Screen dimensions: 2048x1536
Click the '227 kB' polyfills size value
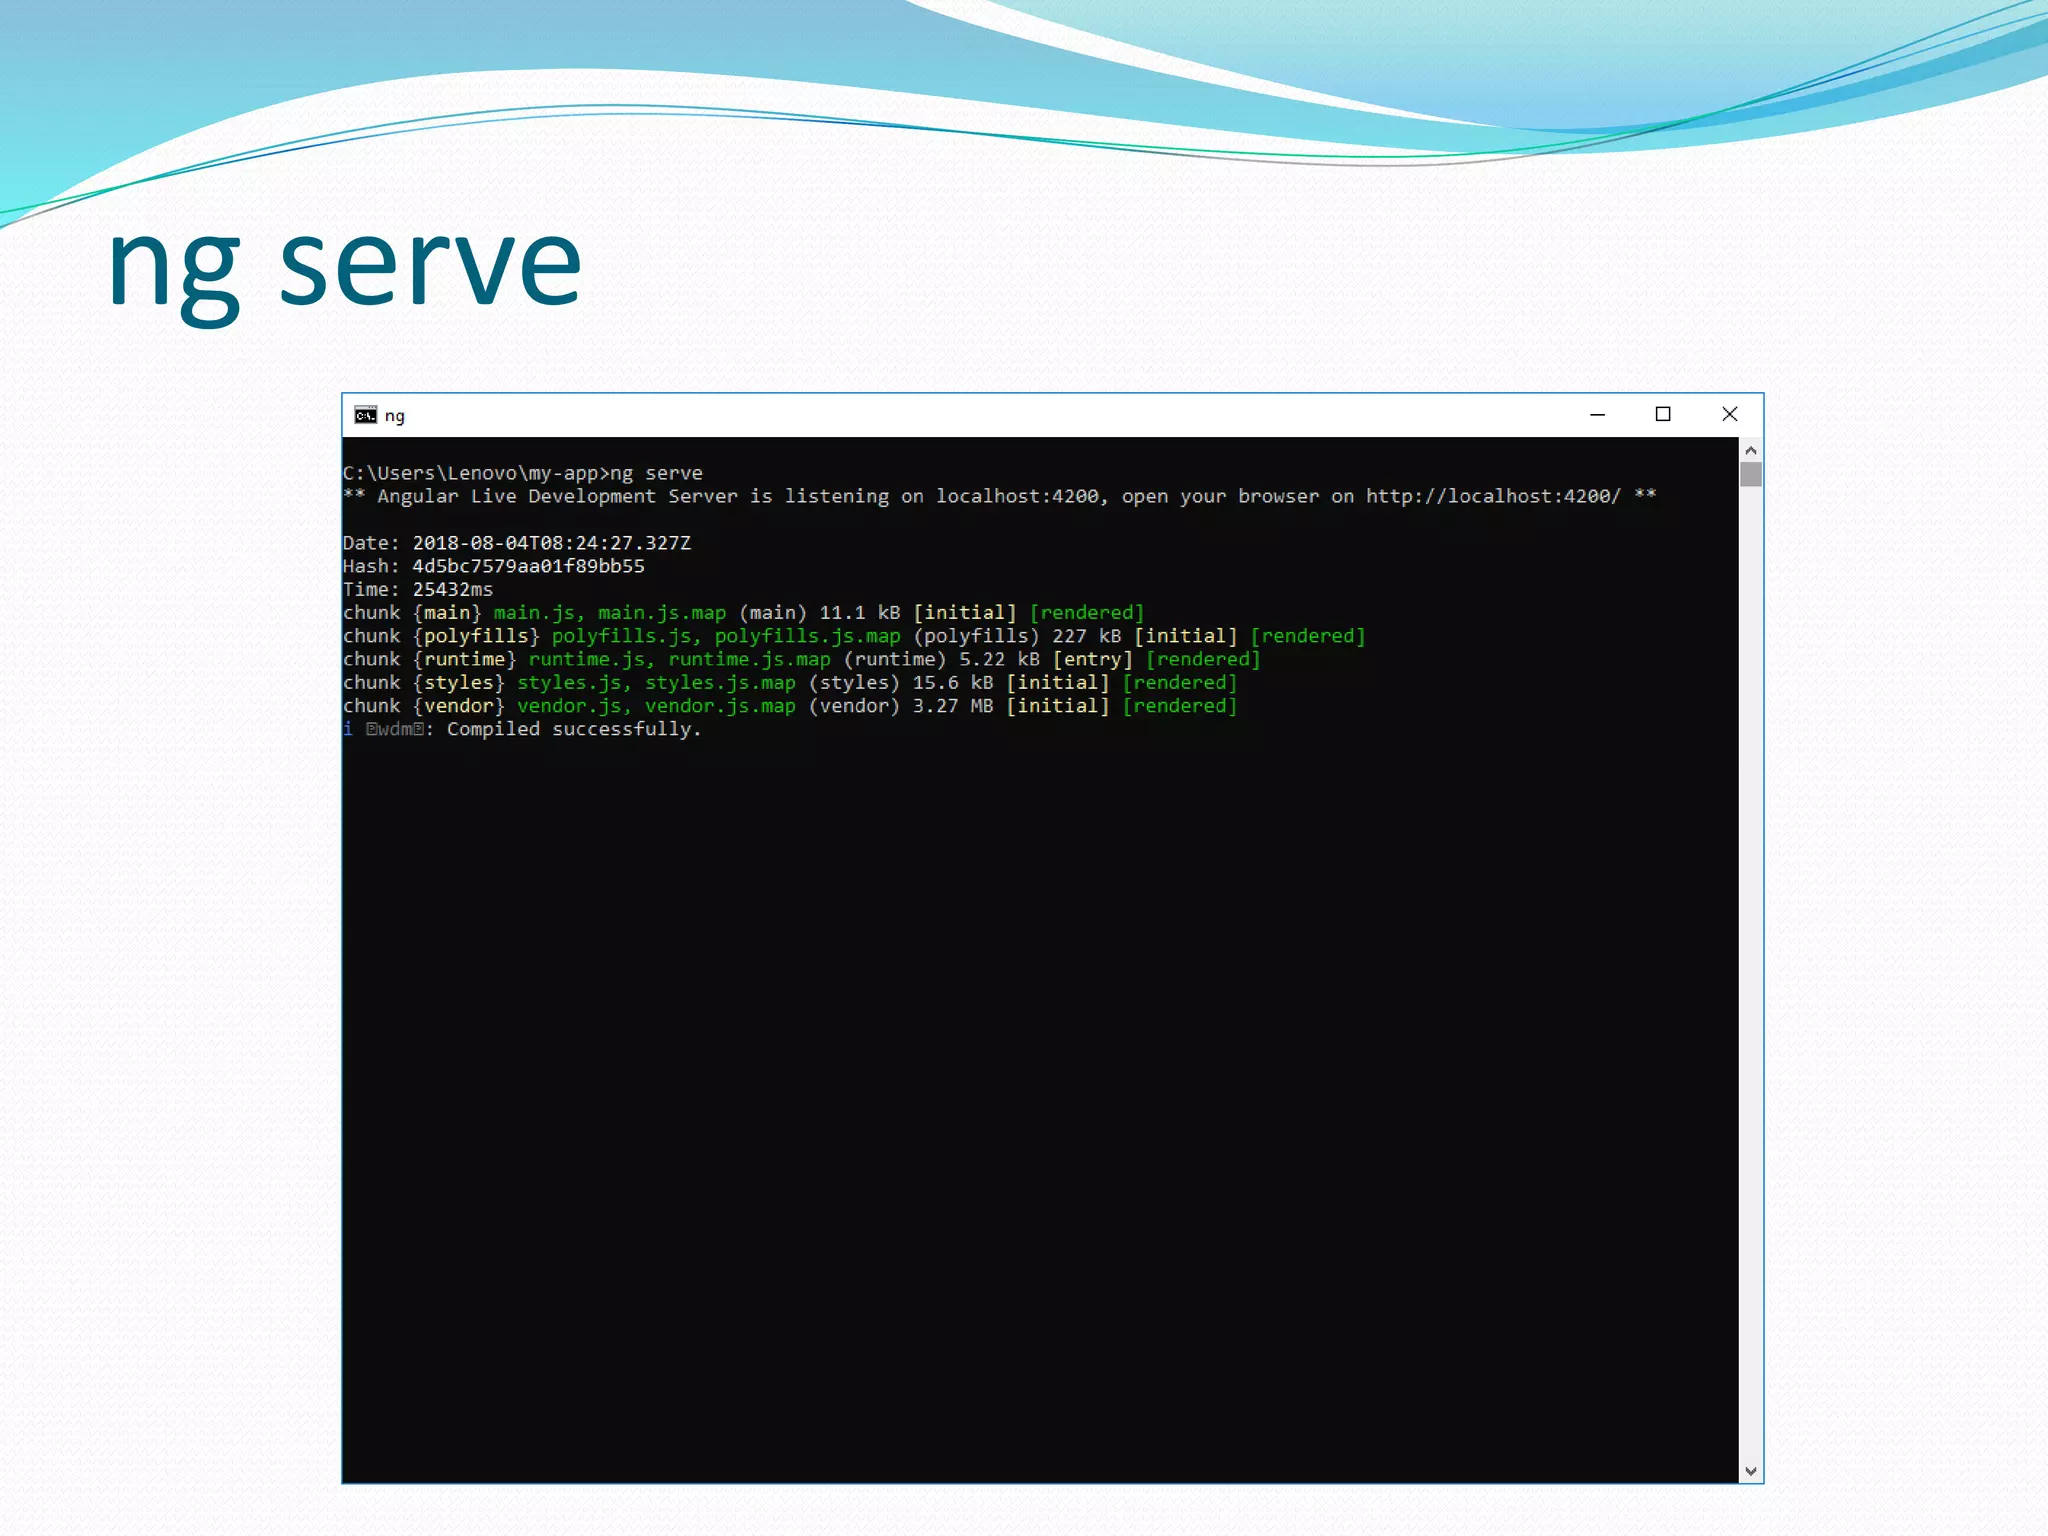tap(1087, 636)
